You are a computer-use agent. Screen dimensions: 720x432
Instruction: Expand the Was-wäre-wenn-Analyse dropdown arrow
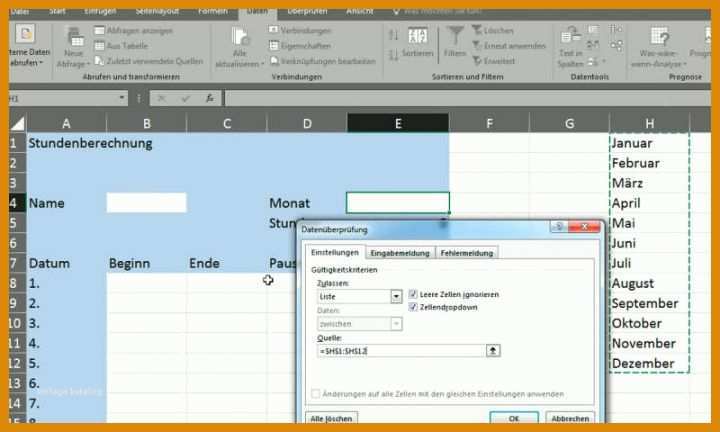(685, 65)
